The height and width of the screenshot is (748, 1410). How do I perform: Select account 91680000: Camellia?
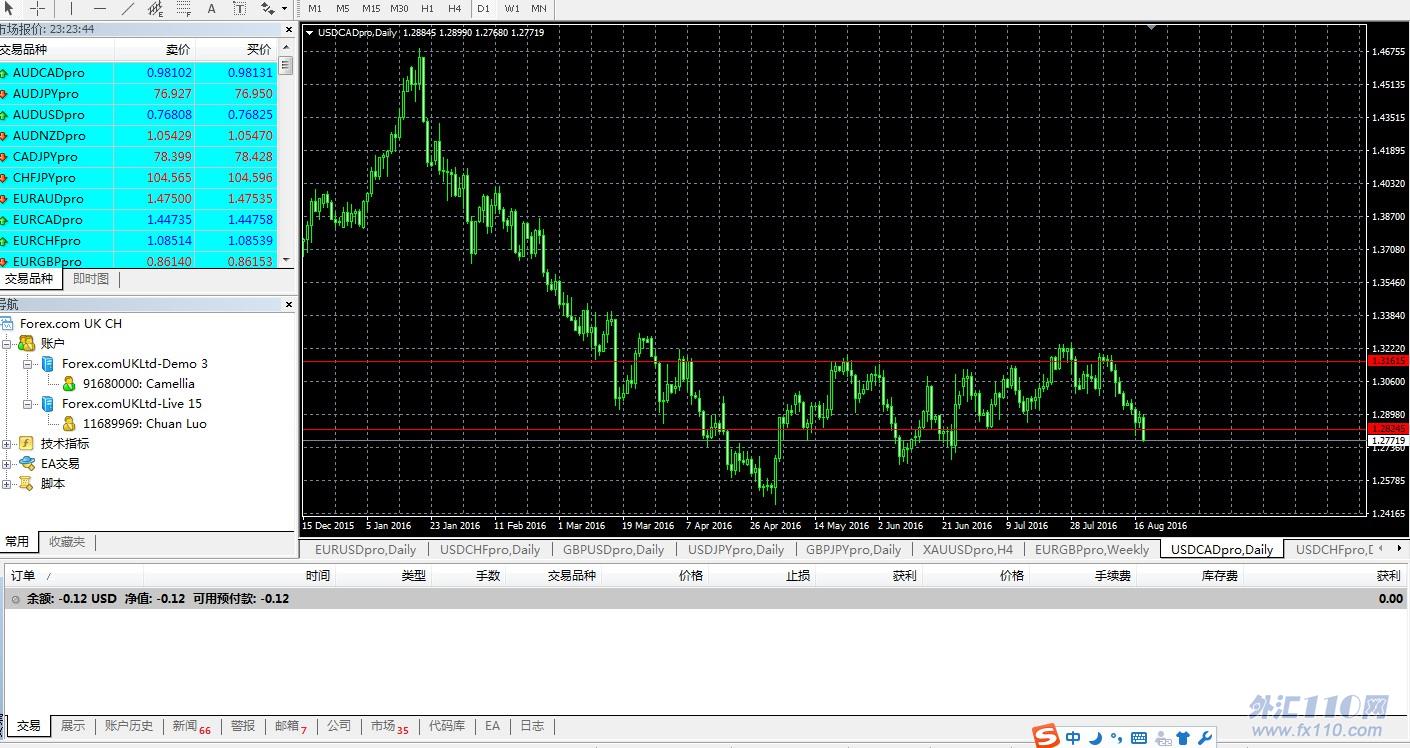tap(138, 383)
